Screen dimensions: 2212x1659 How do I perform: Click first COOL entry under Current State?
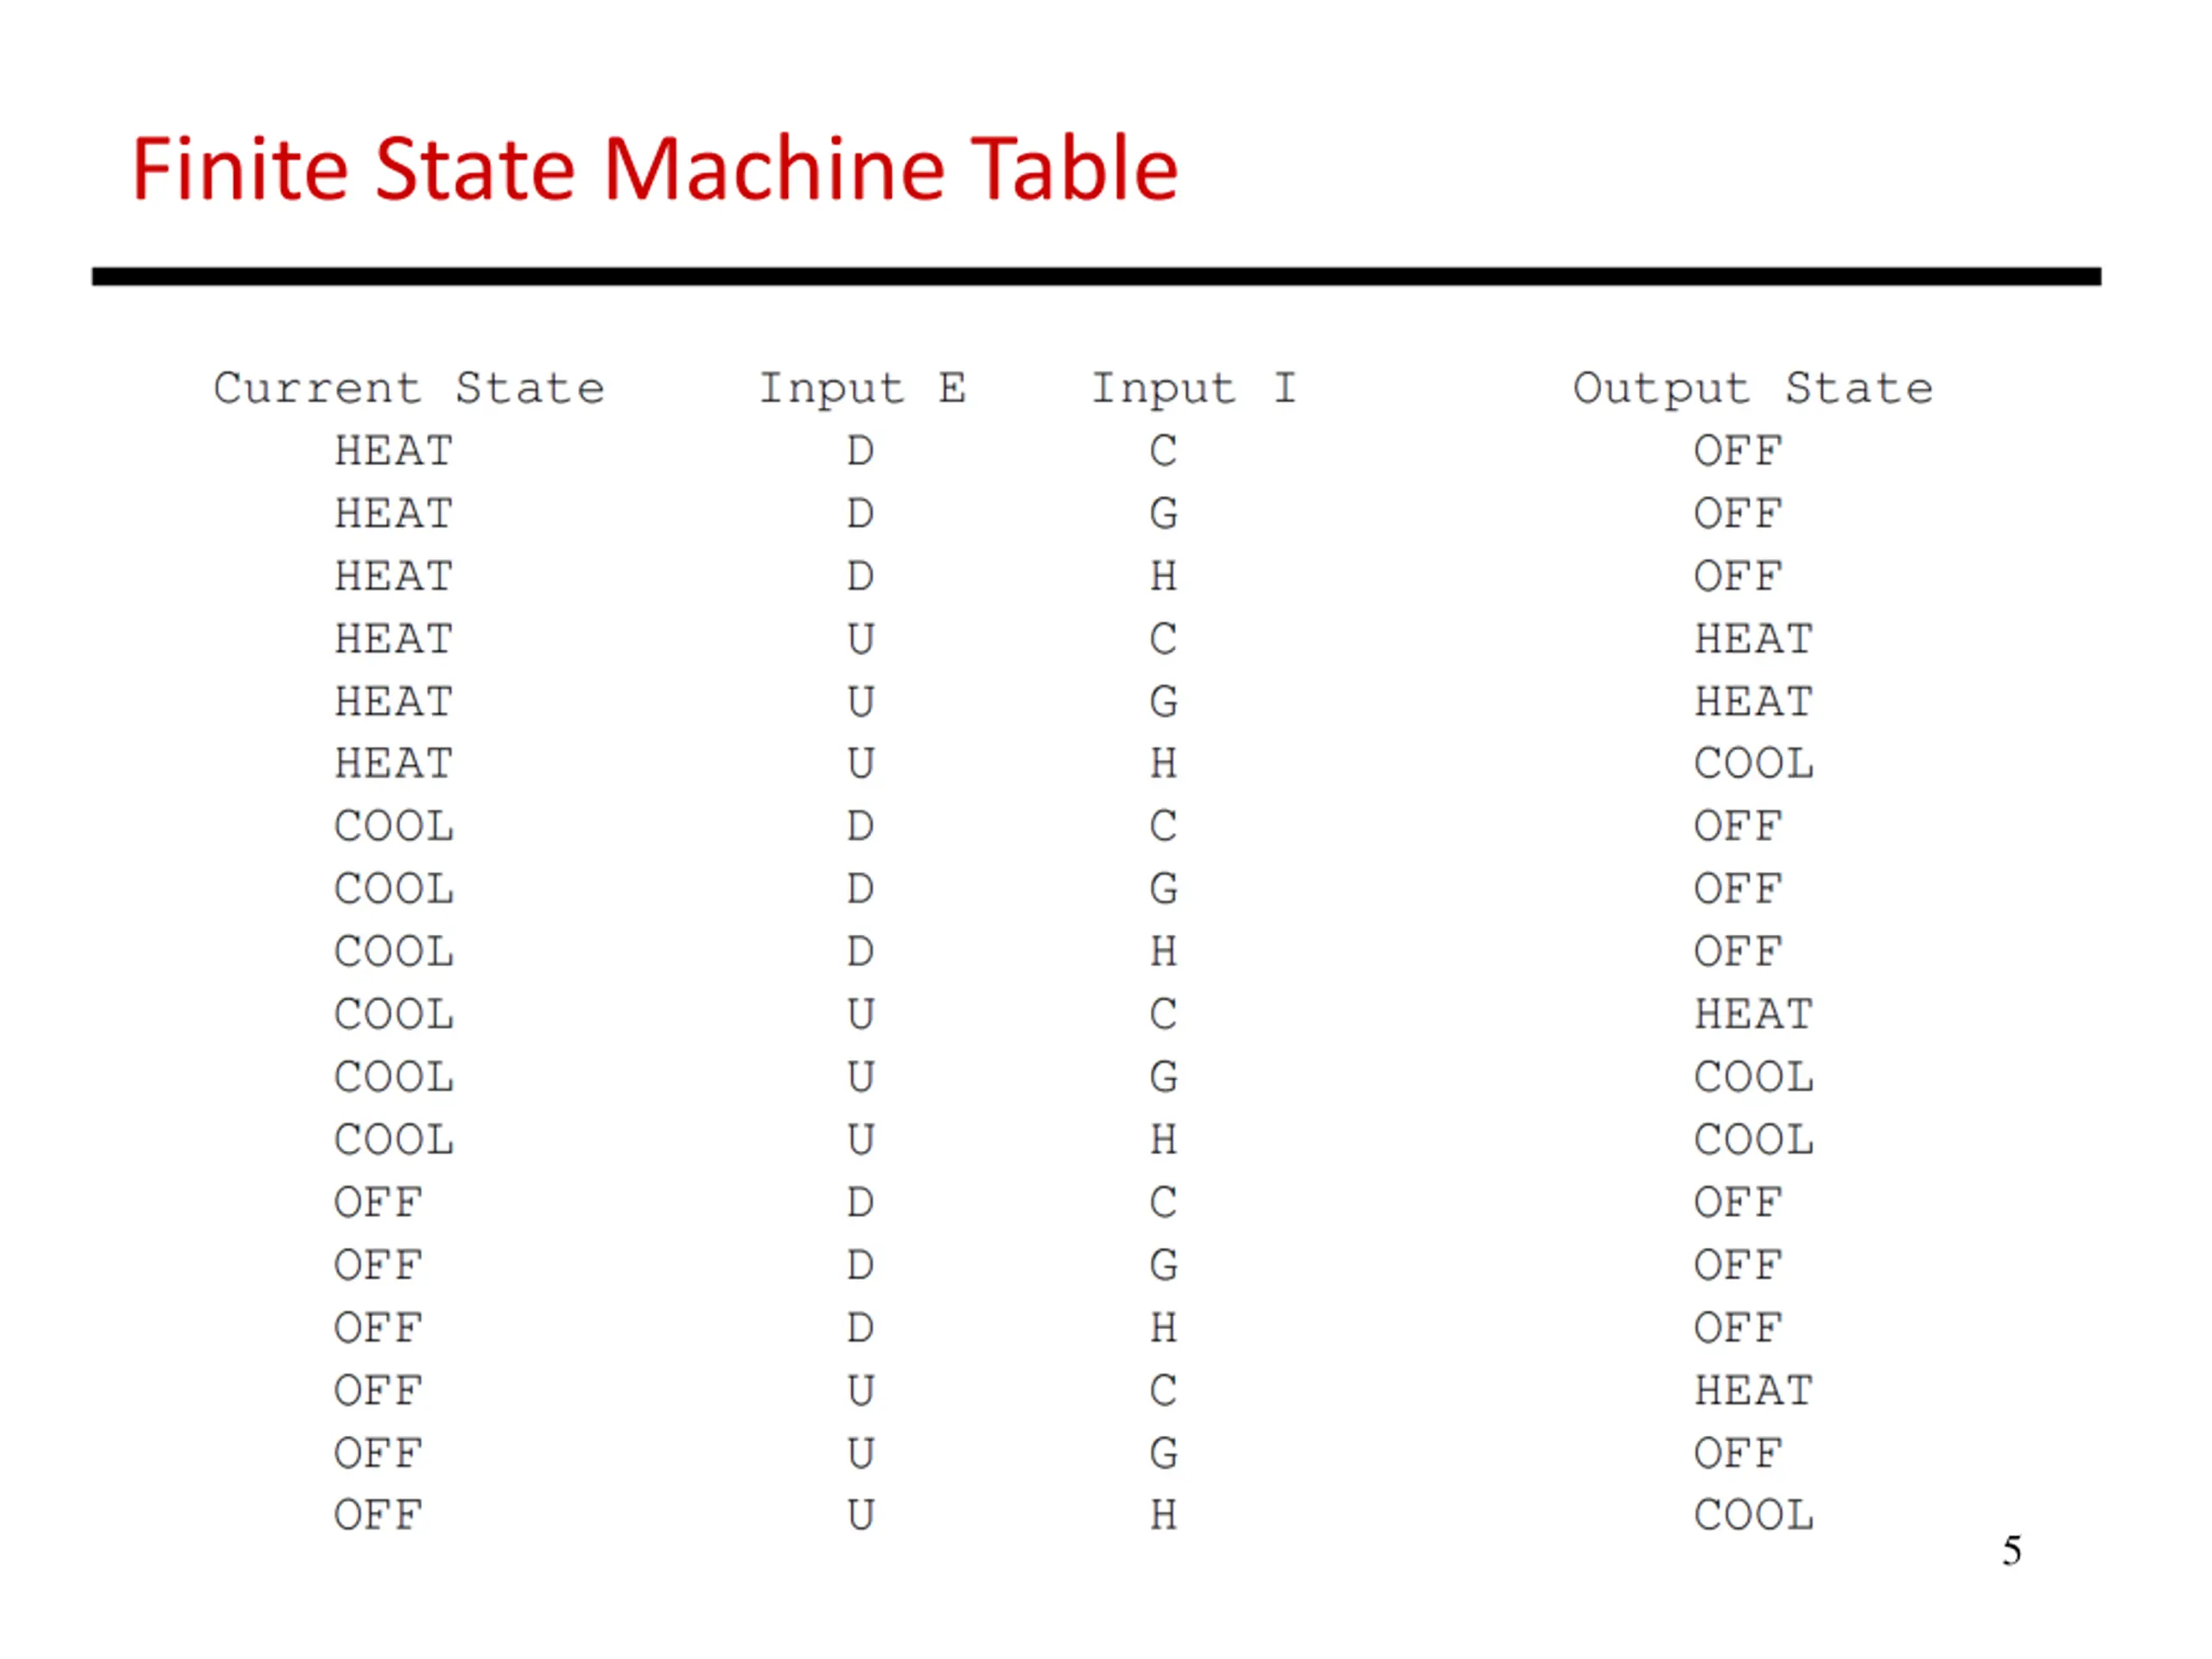click(394, 827)
